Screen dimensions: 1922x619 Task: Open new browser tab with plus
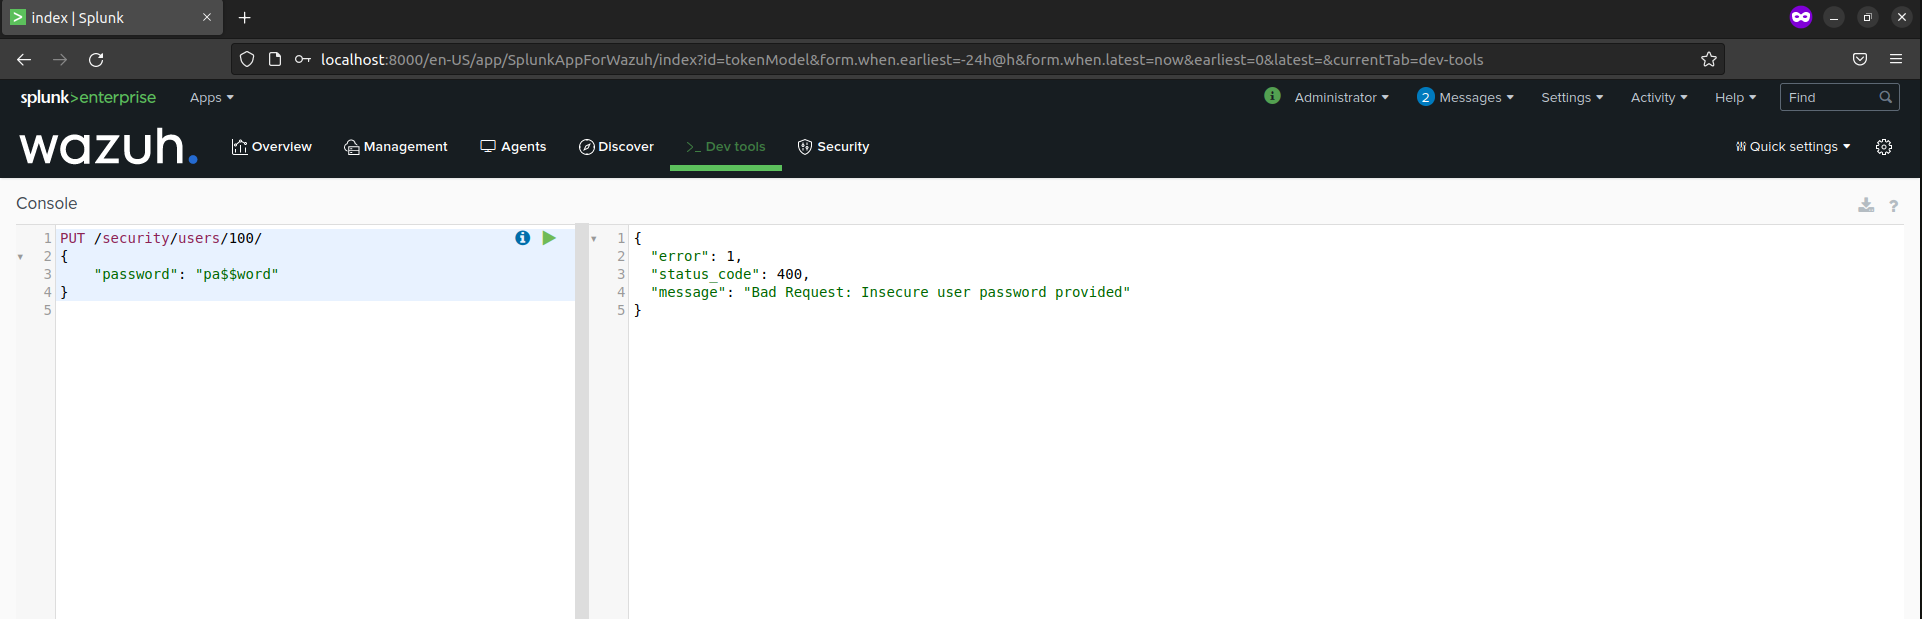point(245,18)
